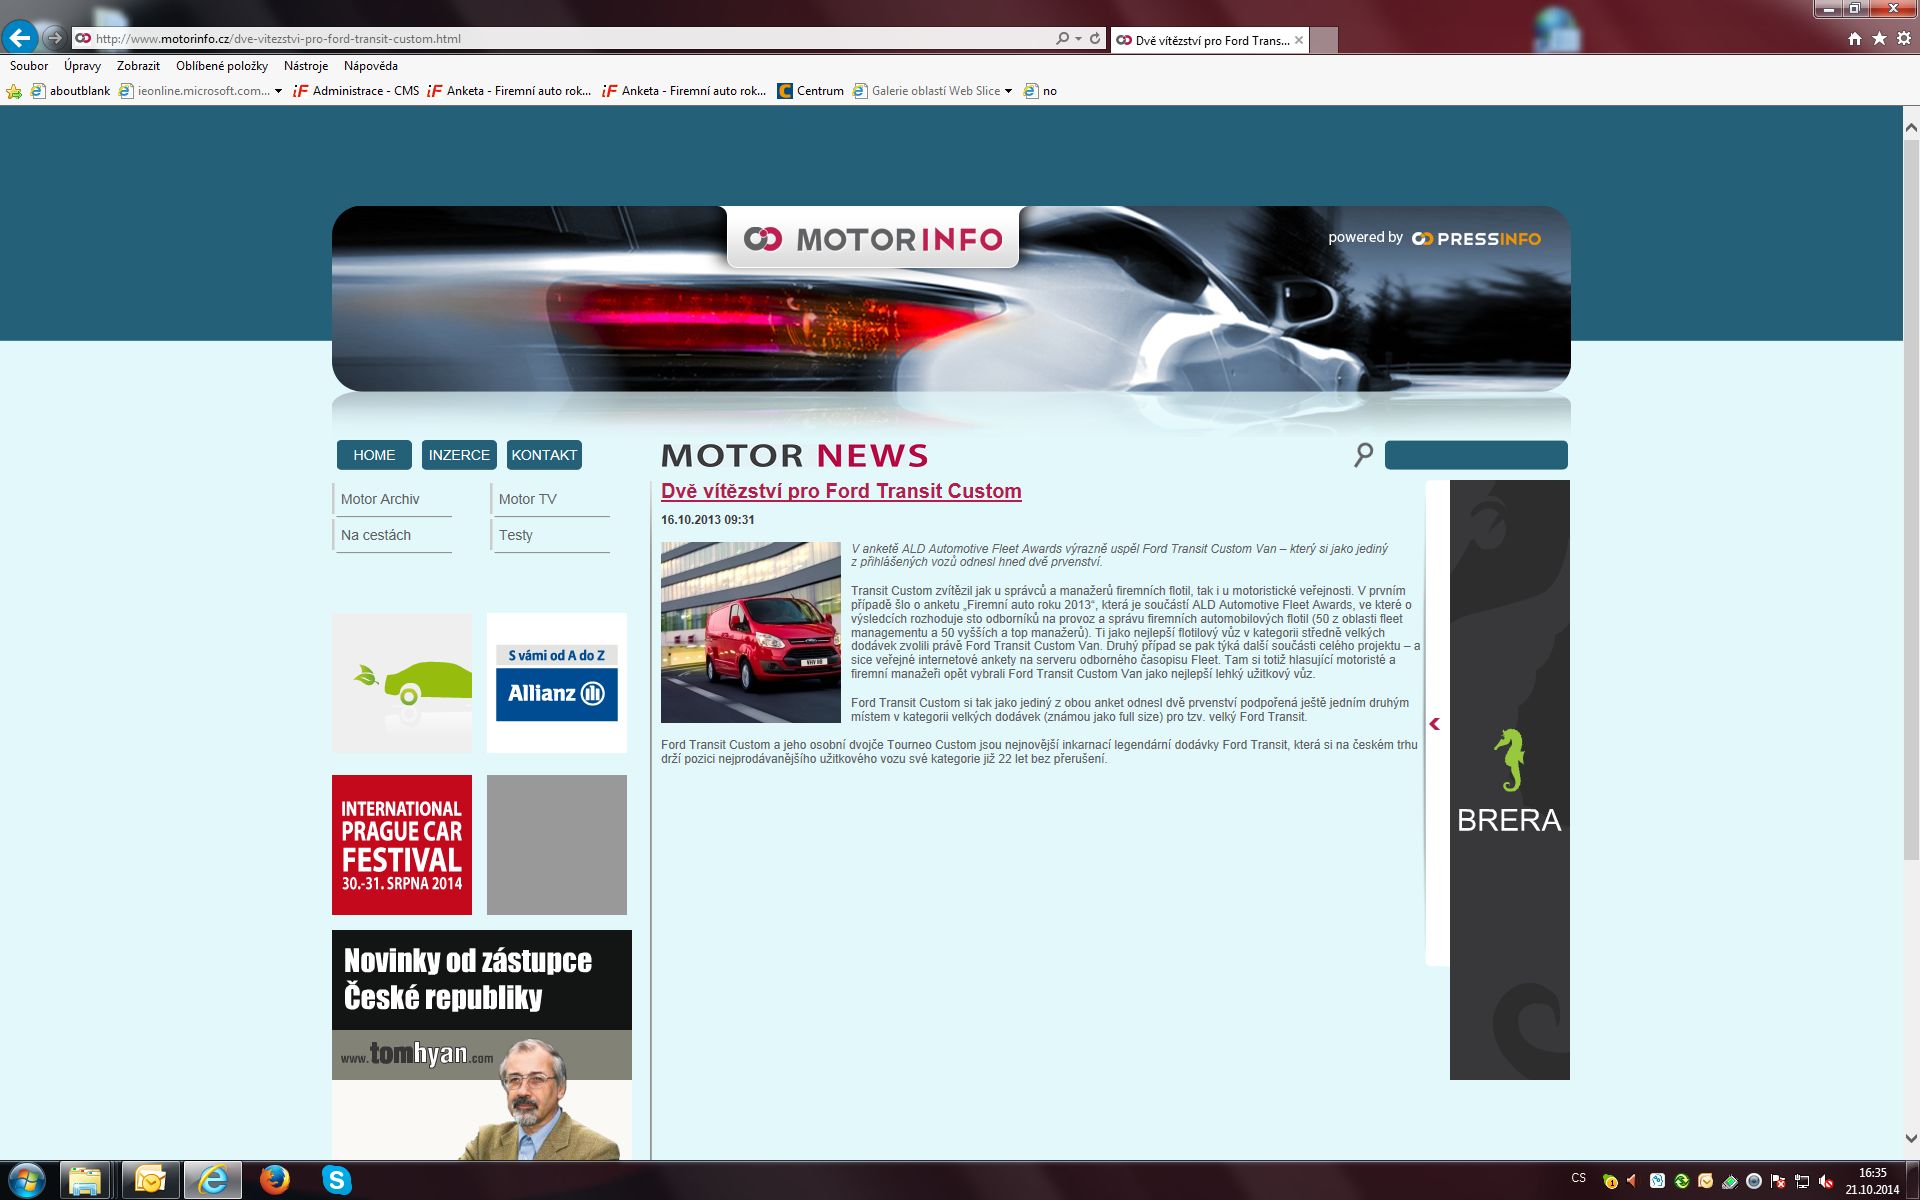
Task: Click the BRERA side banner
Action: 1510,780
